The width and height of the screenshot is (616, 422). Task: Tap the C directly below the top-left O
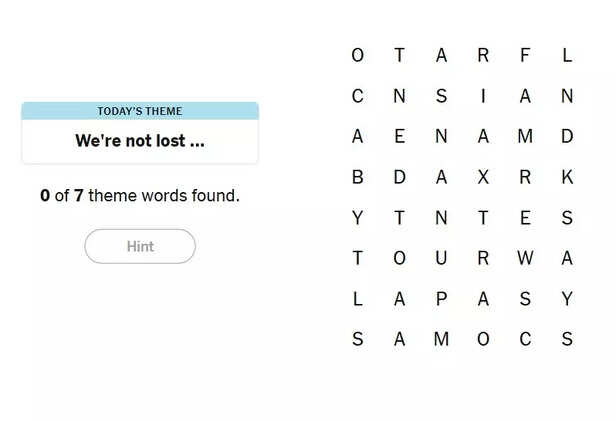357,97
